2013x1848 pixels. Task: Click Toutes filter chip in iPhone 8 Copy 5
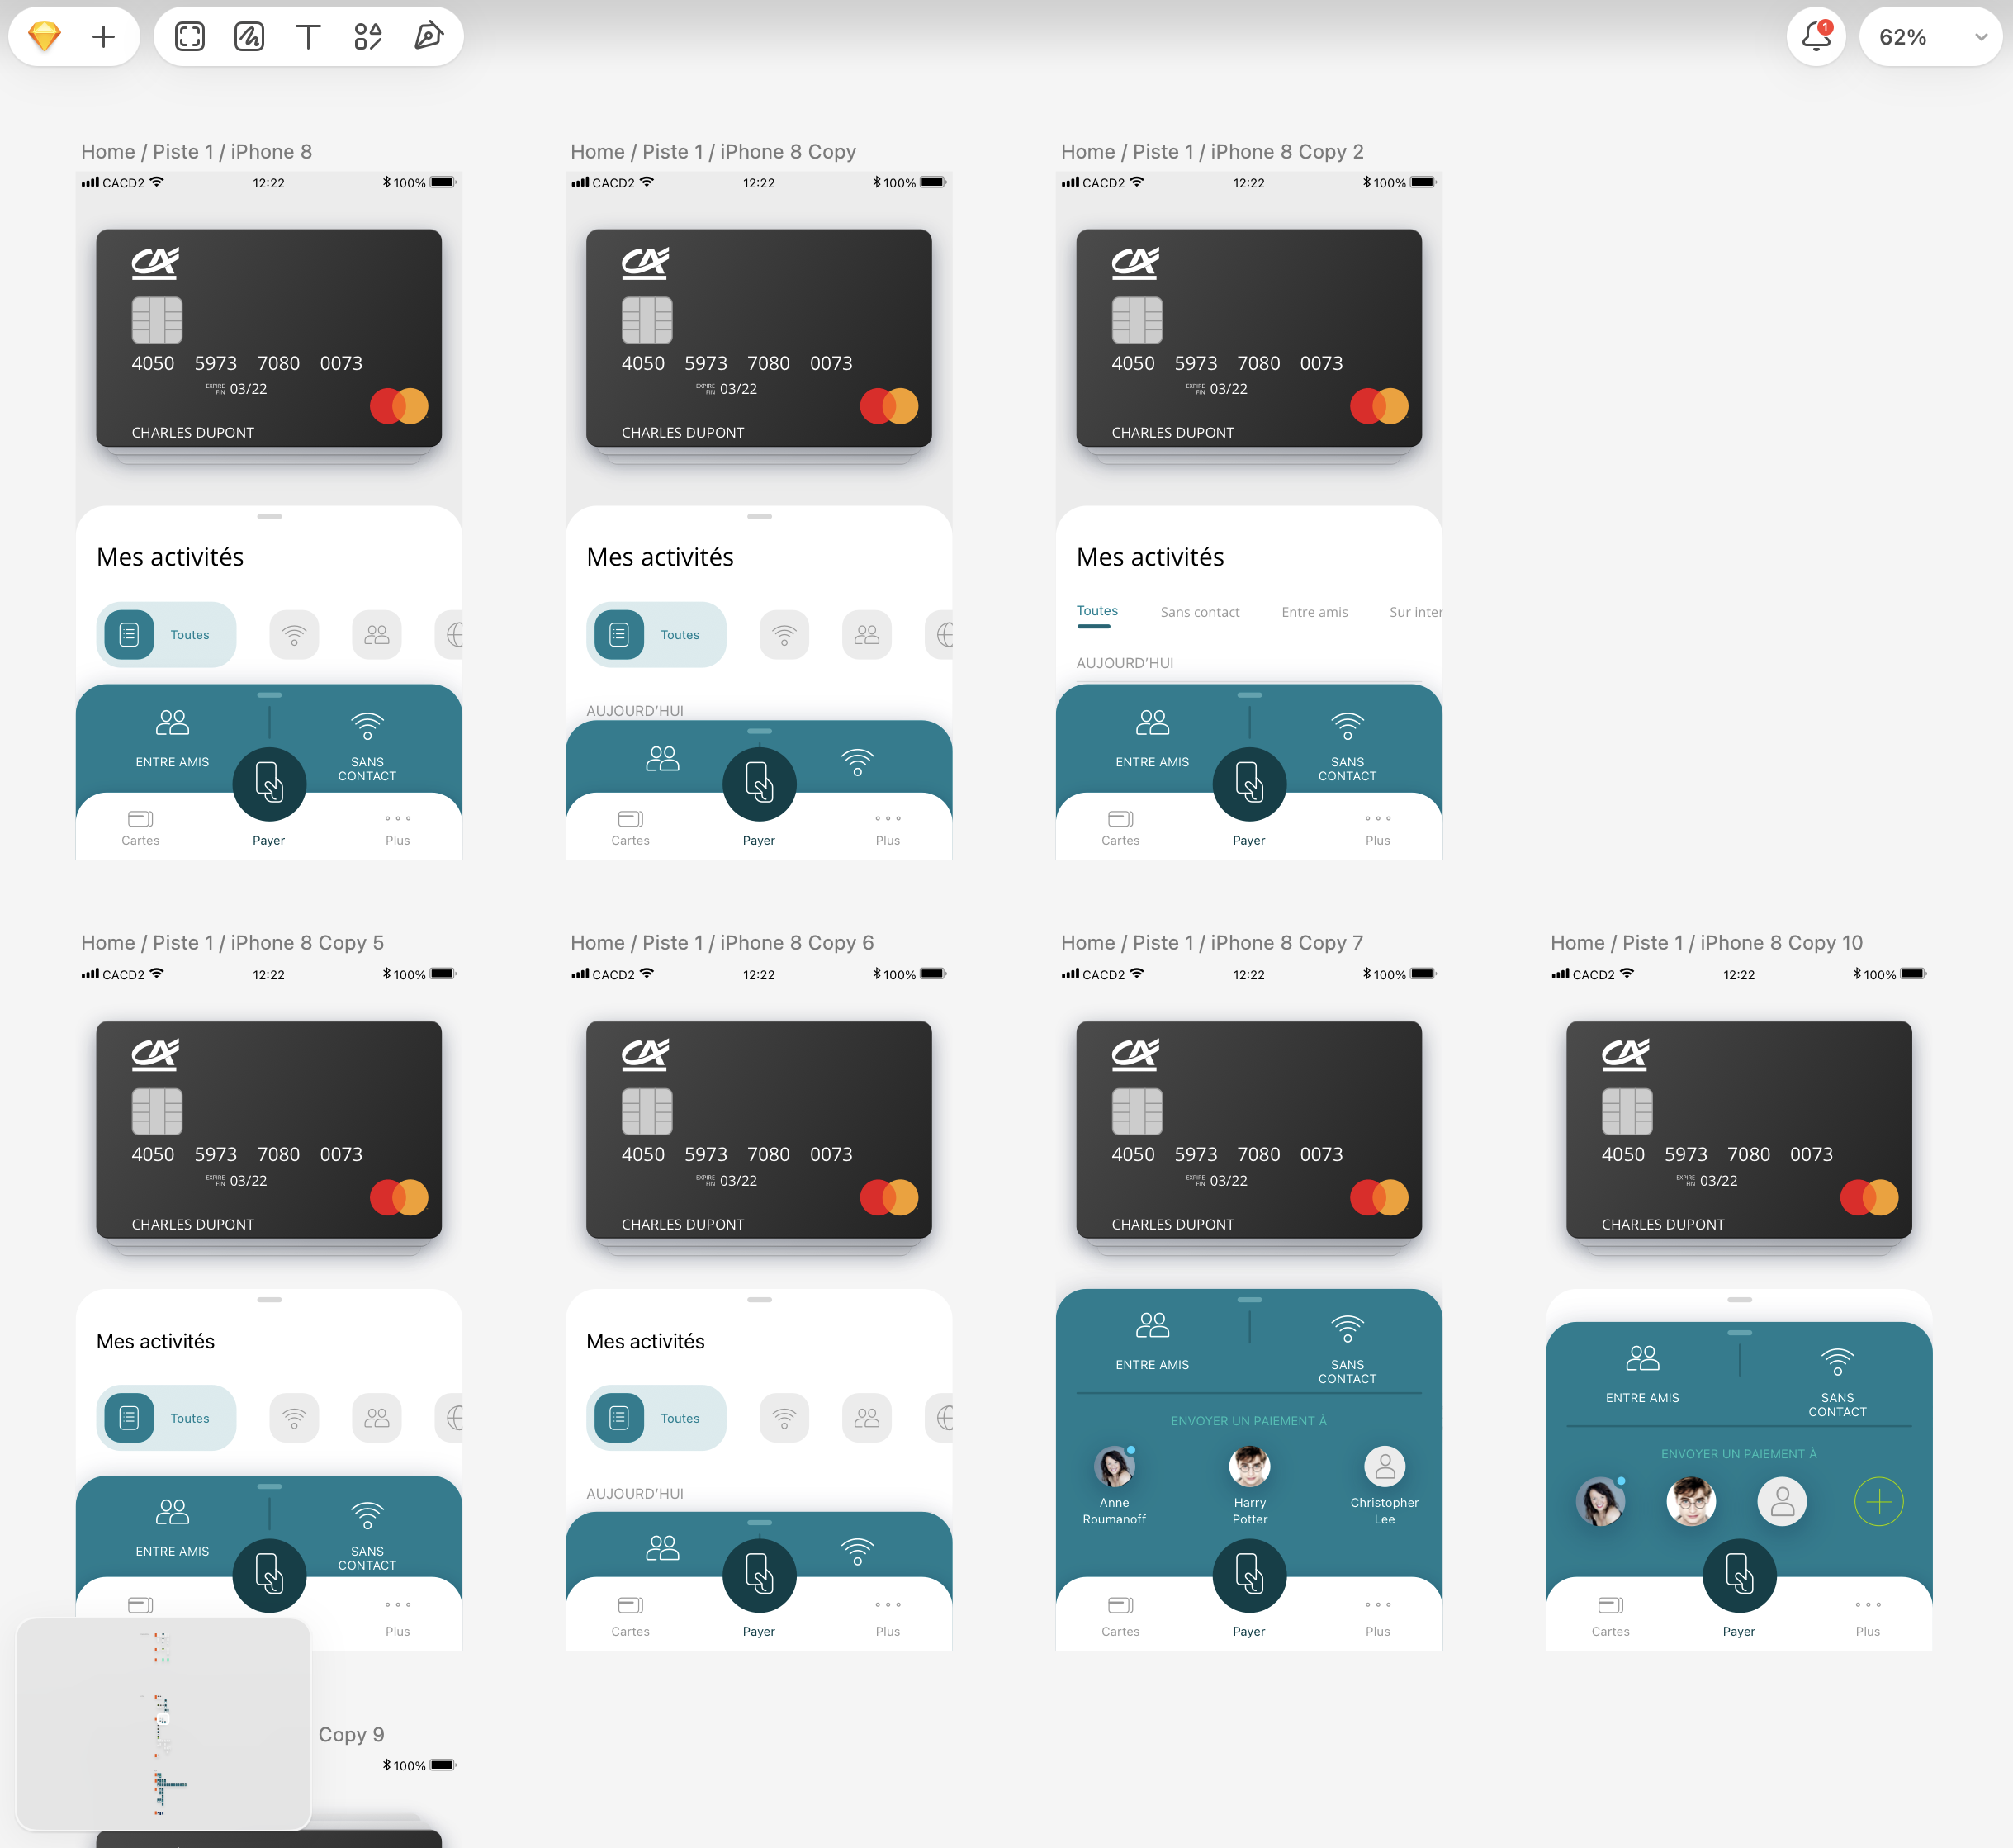click(166, 1417)
